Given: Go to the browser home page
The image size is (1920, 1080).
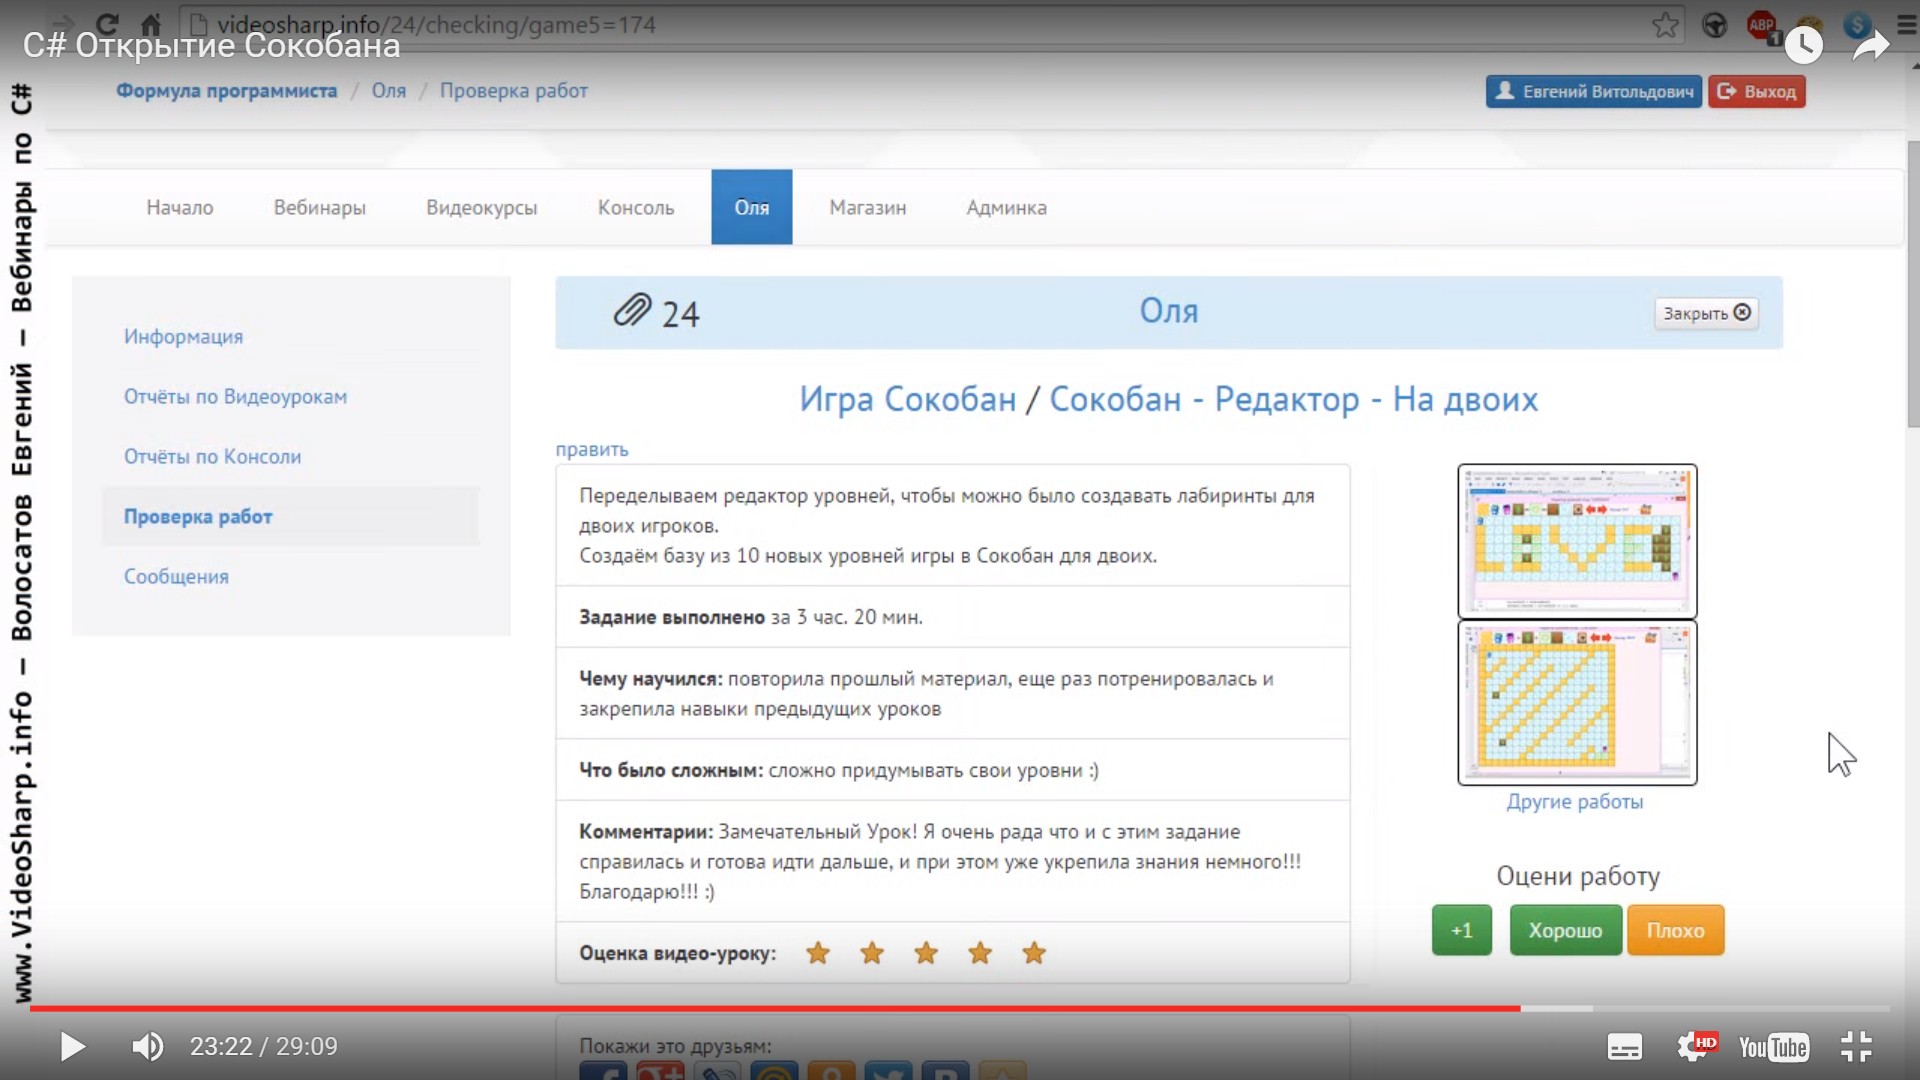Looking at the screenshot, I should click(x=151, y=23).
